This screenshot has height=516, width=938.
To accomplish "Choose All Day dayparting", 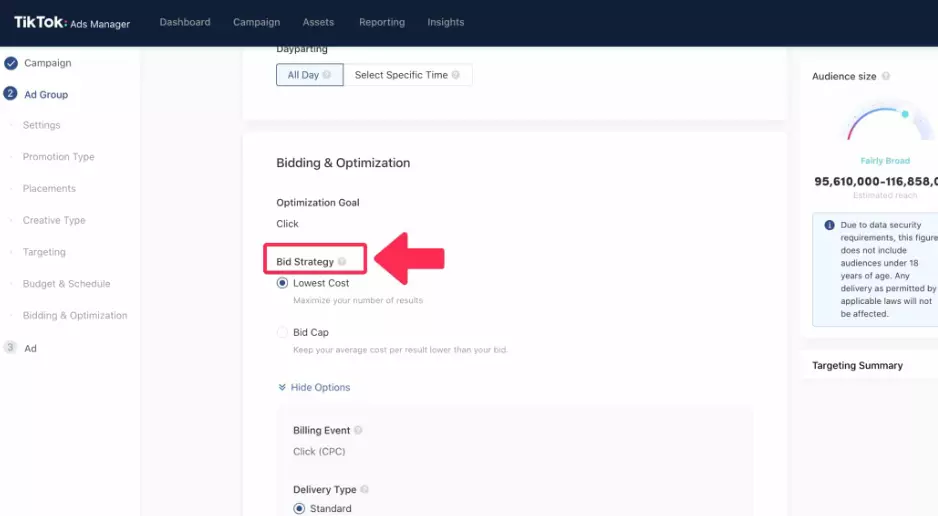I will [309, 75].
